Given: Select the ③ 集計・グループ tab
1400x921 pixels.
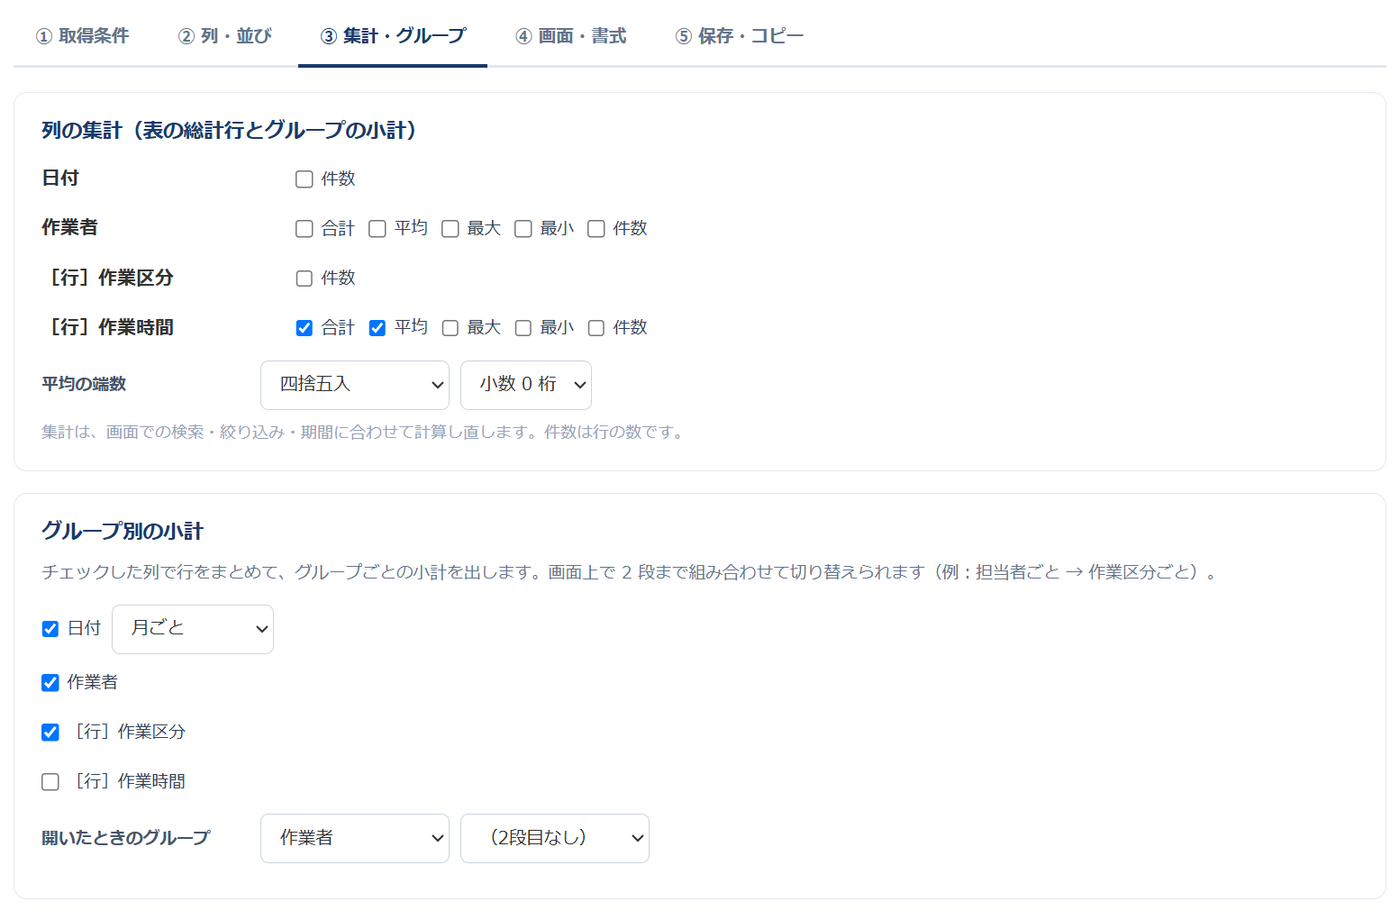Looking at the screenshot, I should [x=393, y=36].
